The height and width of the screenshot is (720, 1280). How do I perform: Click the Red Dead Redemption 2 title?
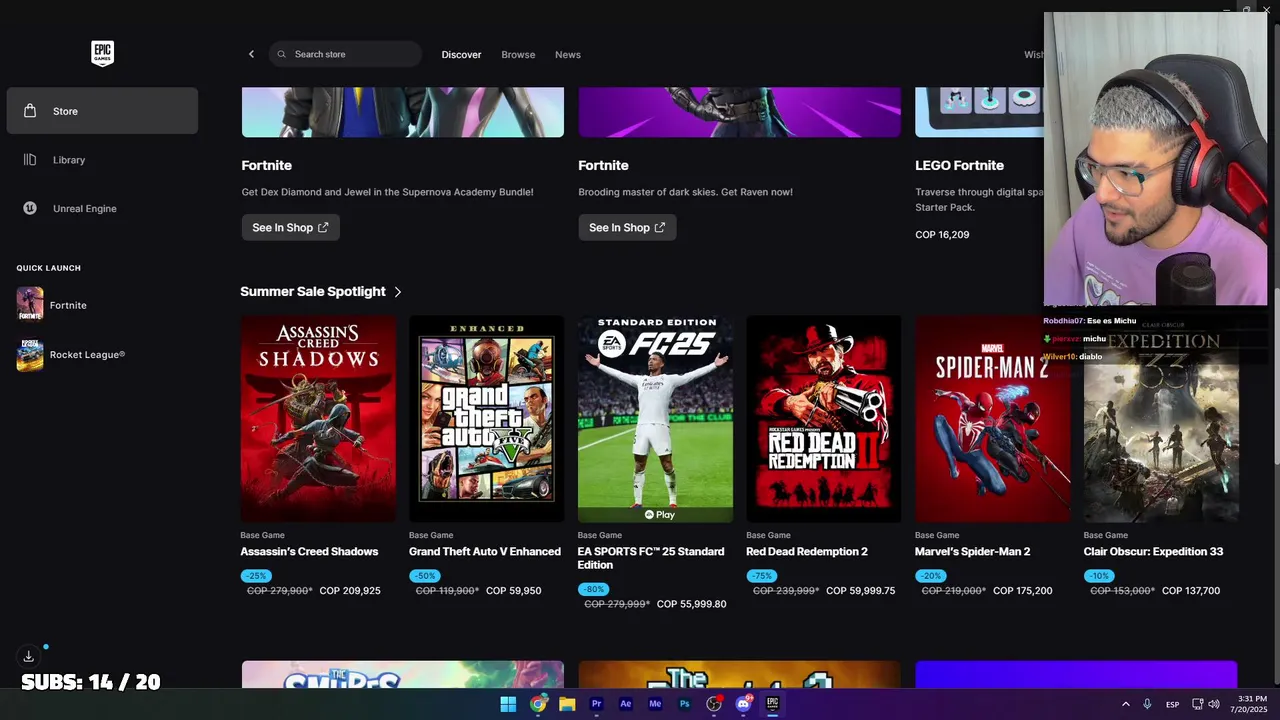pos(807,552)
